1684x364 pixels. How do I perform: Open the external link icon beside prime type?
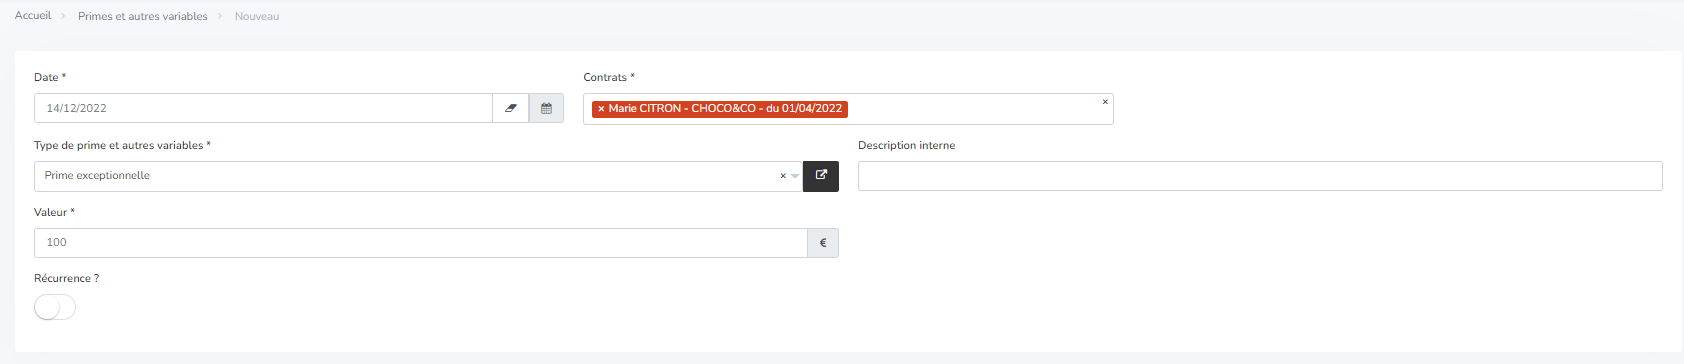pyautogui.click(x=821, y=176)
